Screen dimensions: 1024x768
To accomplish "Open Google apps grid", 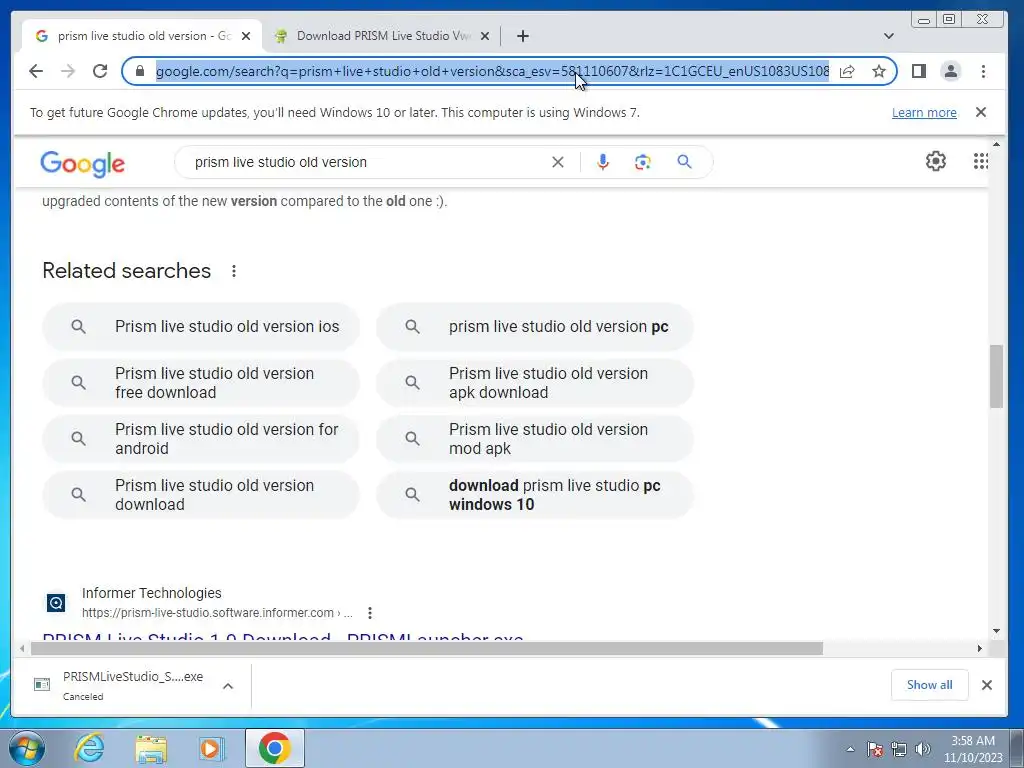I will (x=980, y=161).
